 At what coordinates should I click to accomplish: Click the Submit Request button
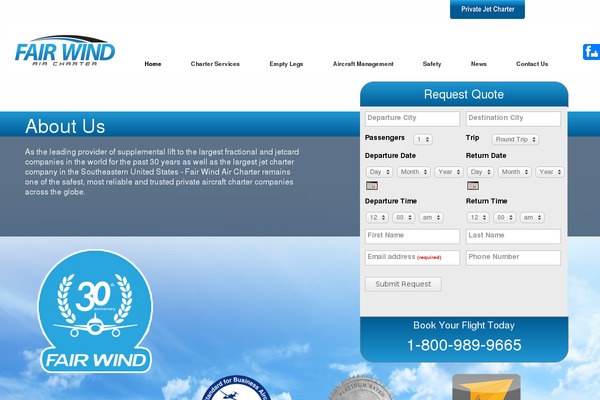click(x=403, y=284)
